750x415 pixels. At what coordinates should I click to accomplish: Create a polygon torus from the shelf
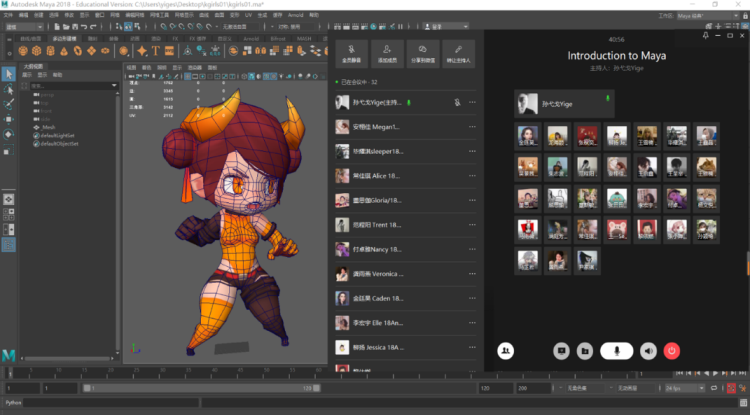[77, 51]
